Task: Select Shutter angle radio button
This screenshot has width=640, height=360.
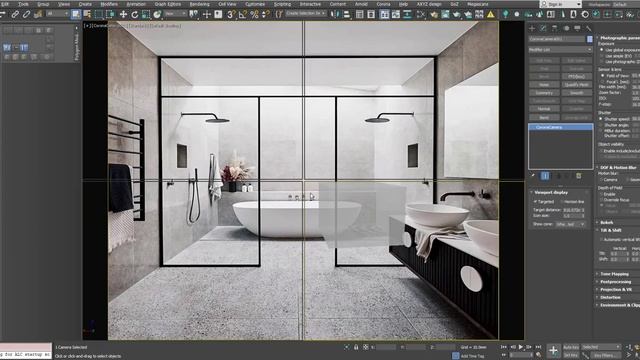Action: pos(601,125)
